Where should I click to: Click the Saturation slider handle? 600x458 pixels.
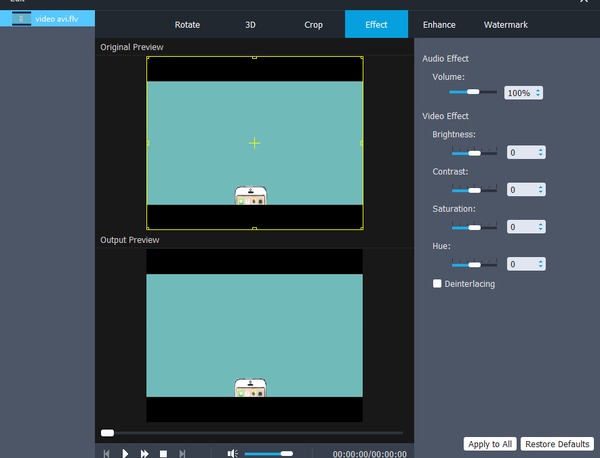[x=474, y=227]
